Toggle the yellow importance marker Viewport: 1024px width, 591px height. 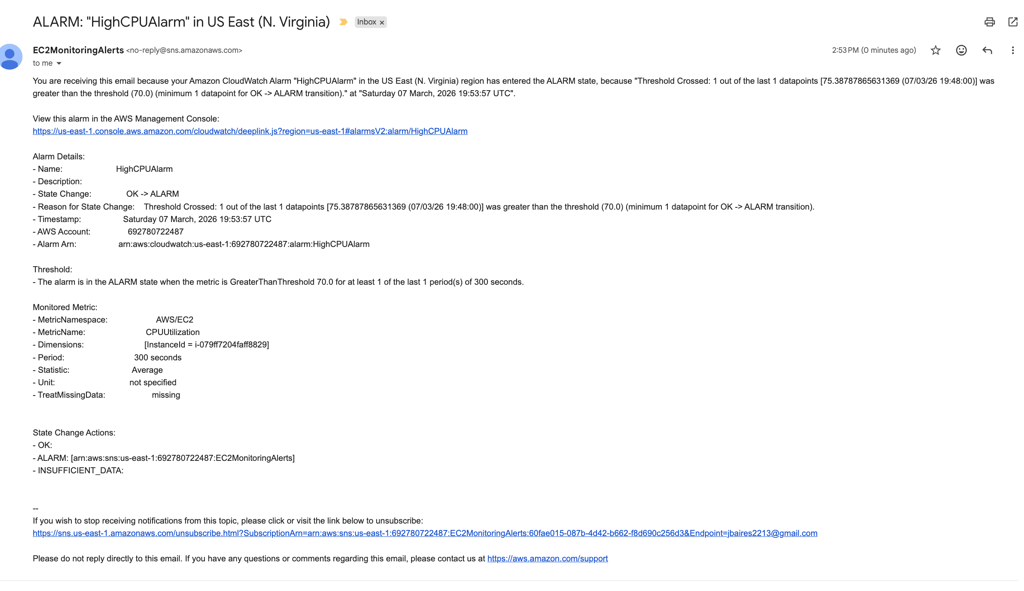[343, 22]
